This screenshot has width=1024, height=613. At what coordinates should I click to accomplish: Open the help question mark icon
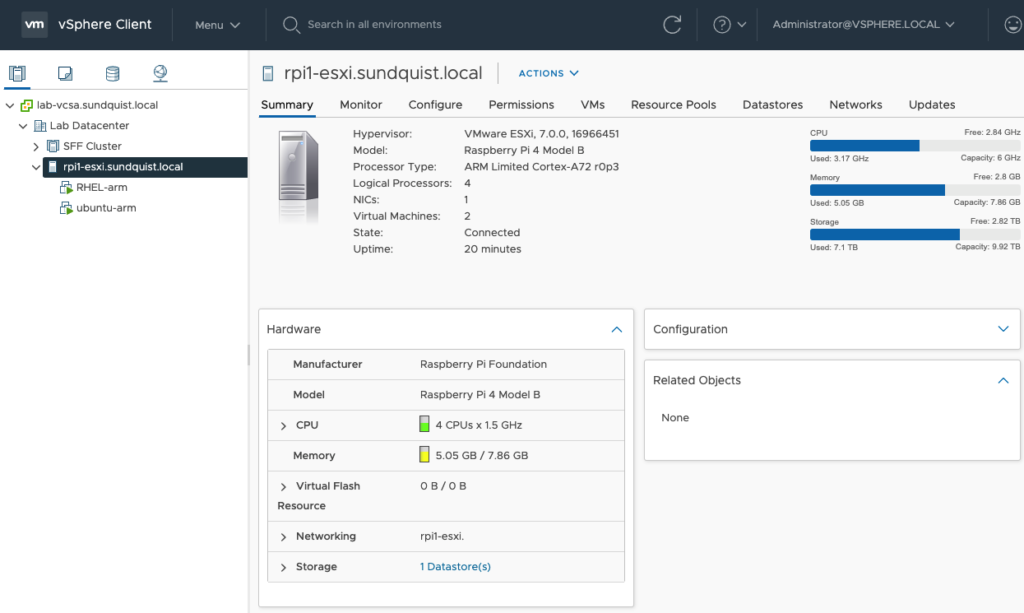(722, 25)
